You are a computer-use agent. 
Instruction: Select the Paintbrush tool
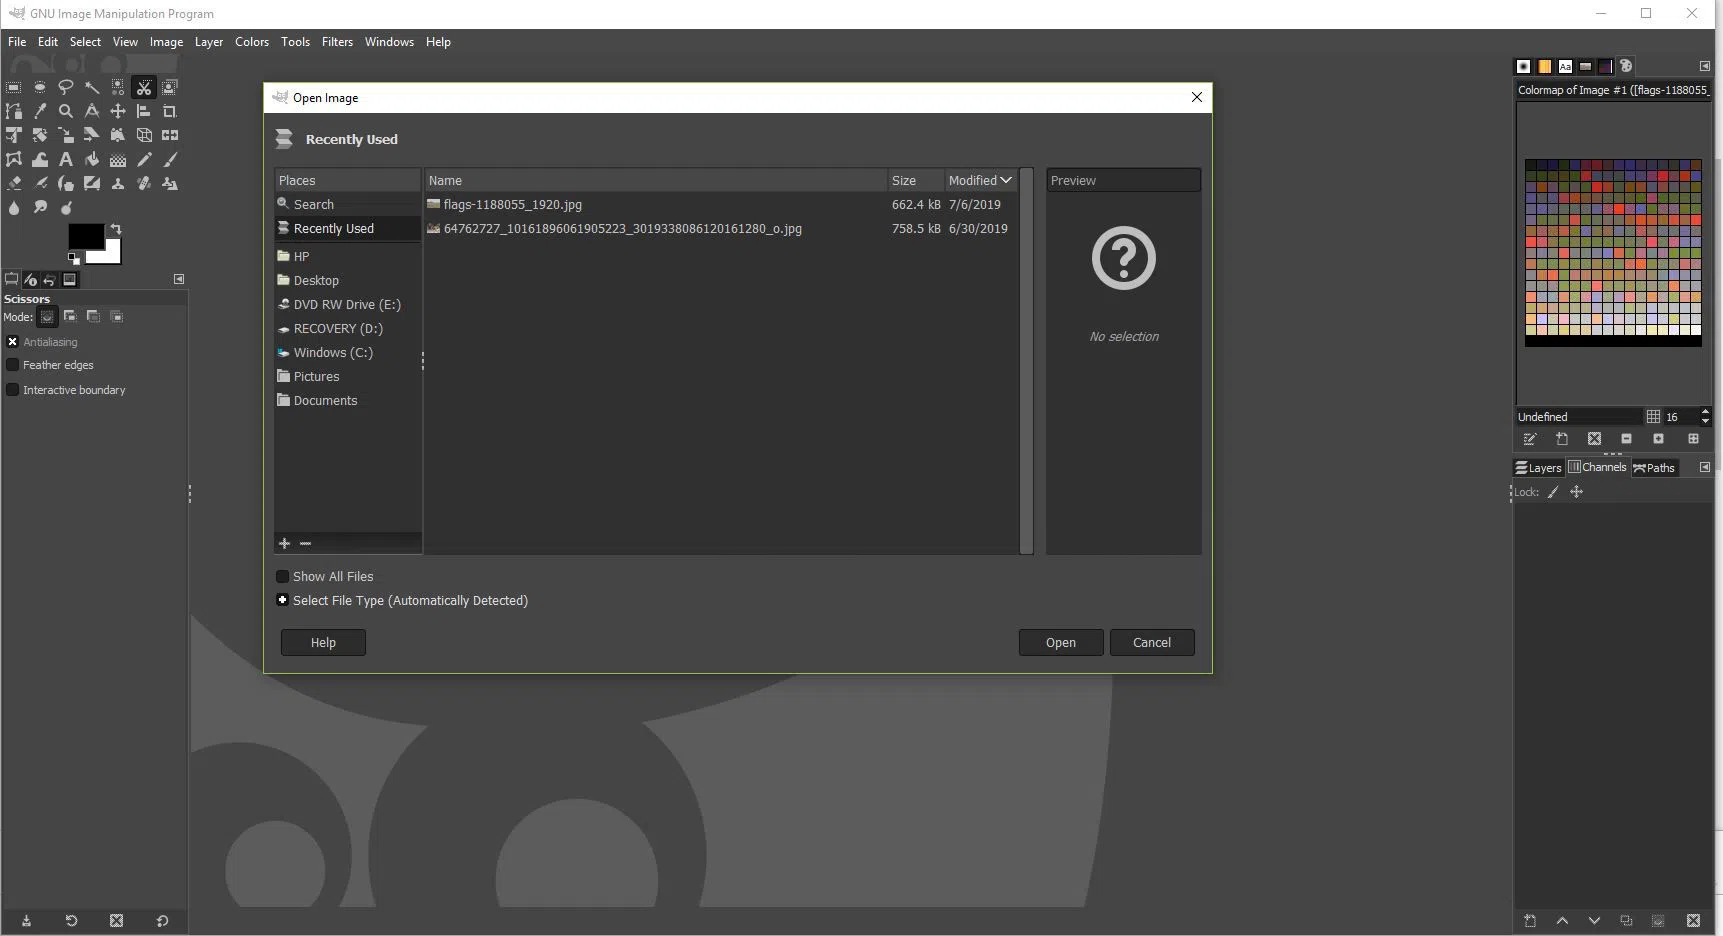[170, 160]
